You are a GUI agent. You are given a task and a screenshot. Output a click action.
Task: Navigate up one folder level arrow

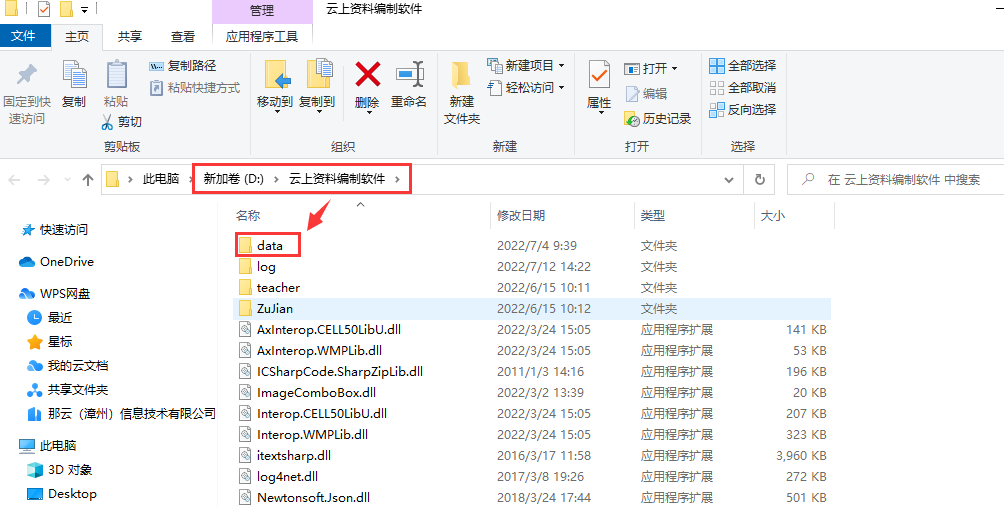click(88, 180)
